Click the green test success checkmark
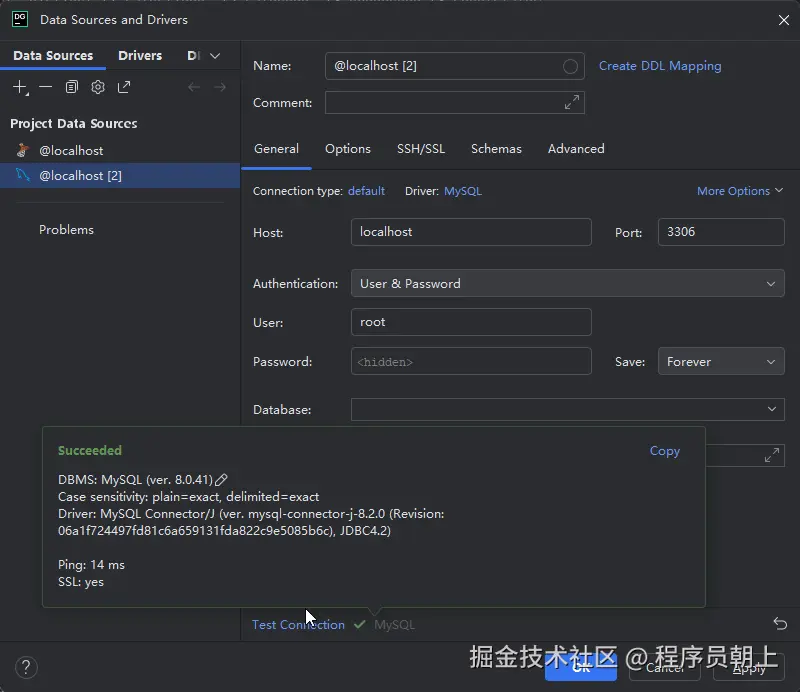This screenshot has width=800, height=692. (359, 624)
